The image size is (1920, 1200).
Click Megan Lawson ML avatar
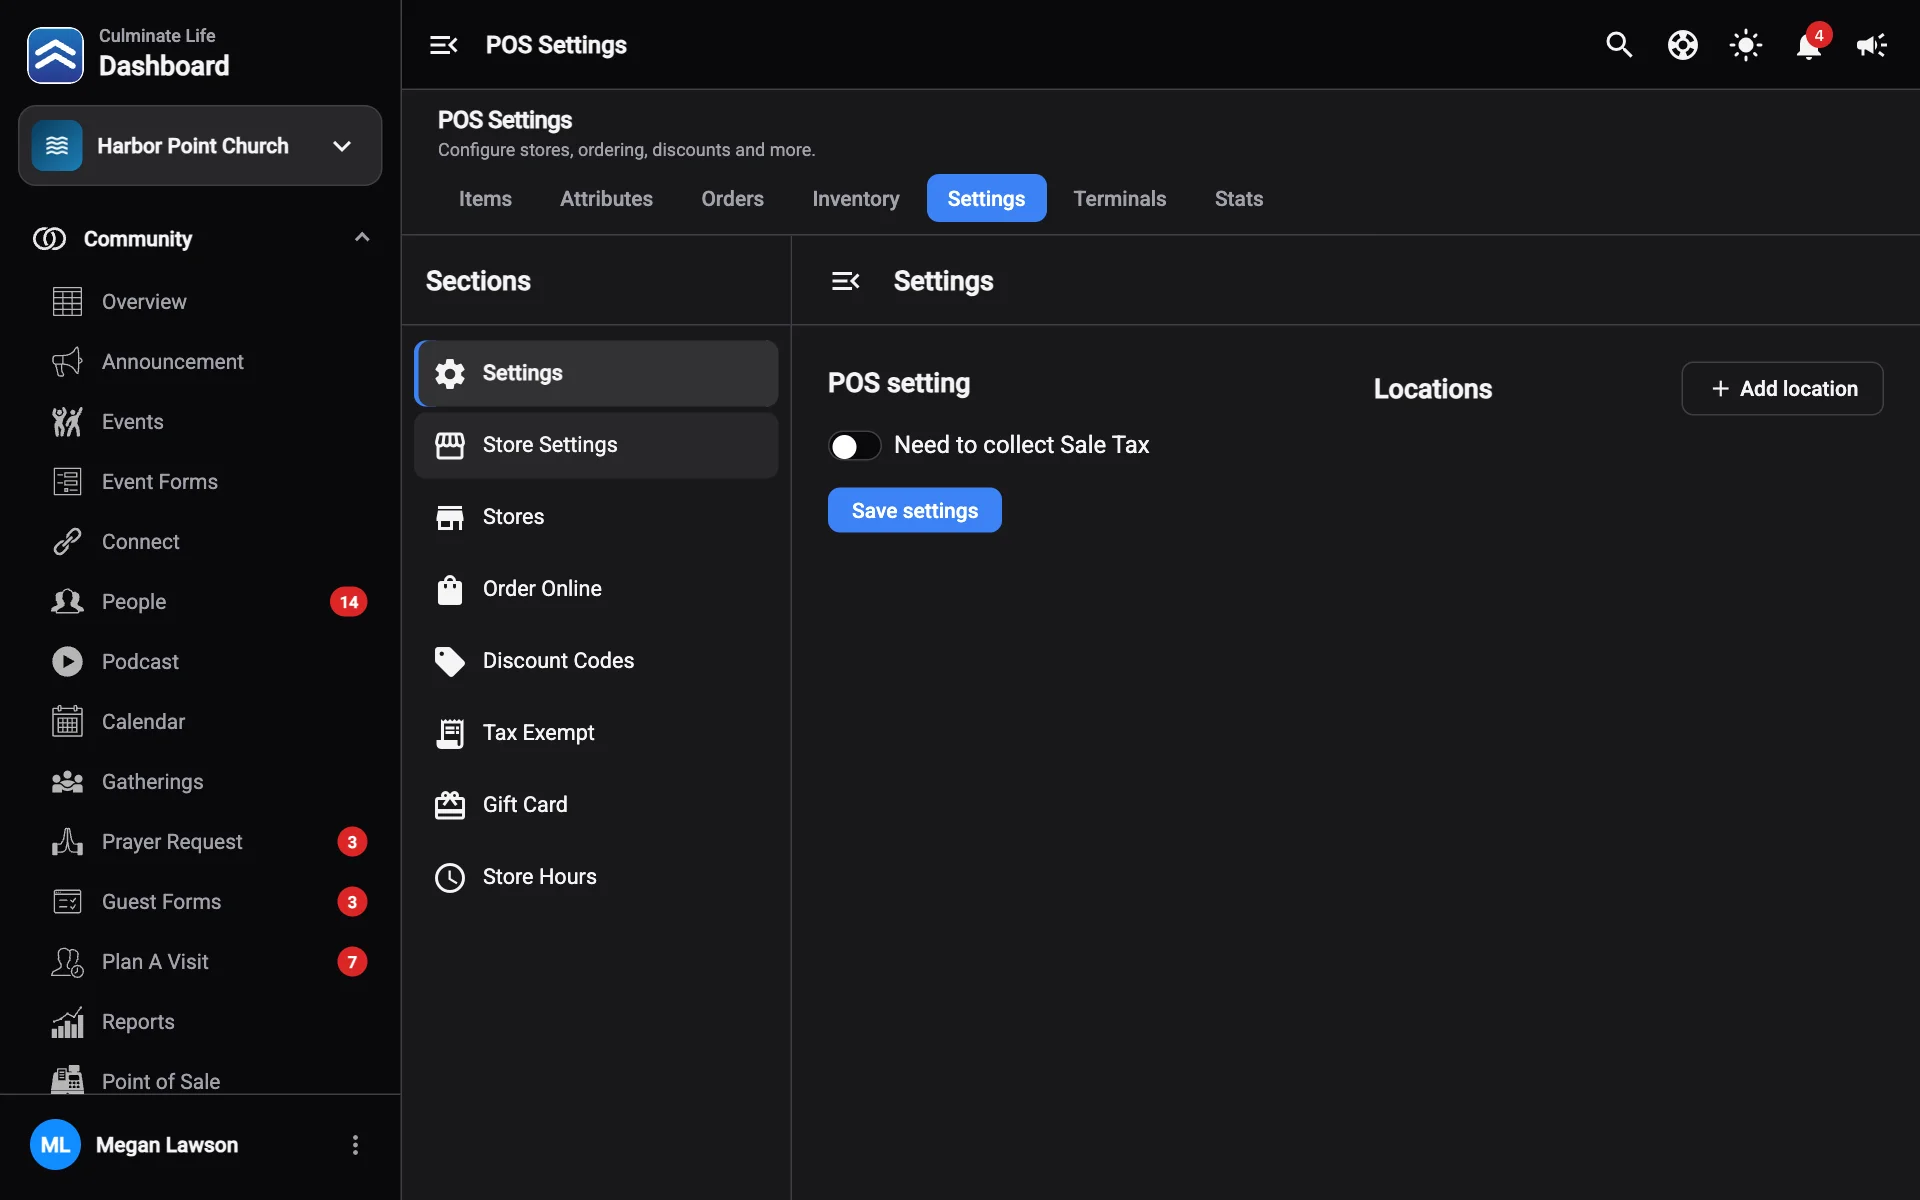[55, 1145]
